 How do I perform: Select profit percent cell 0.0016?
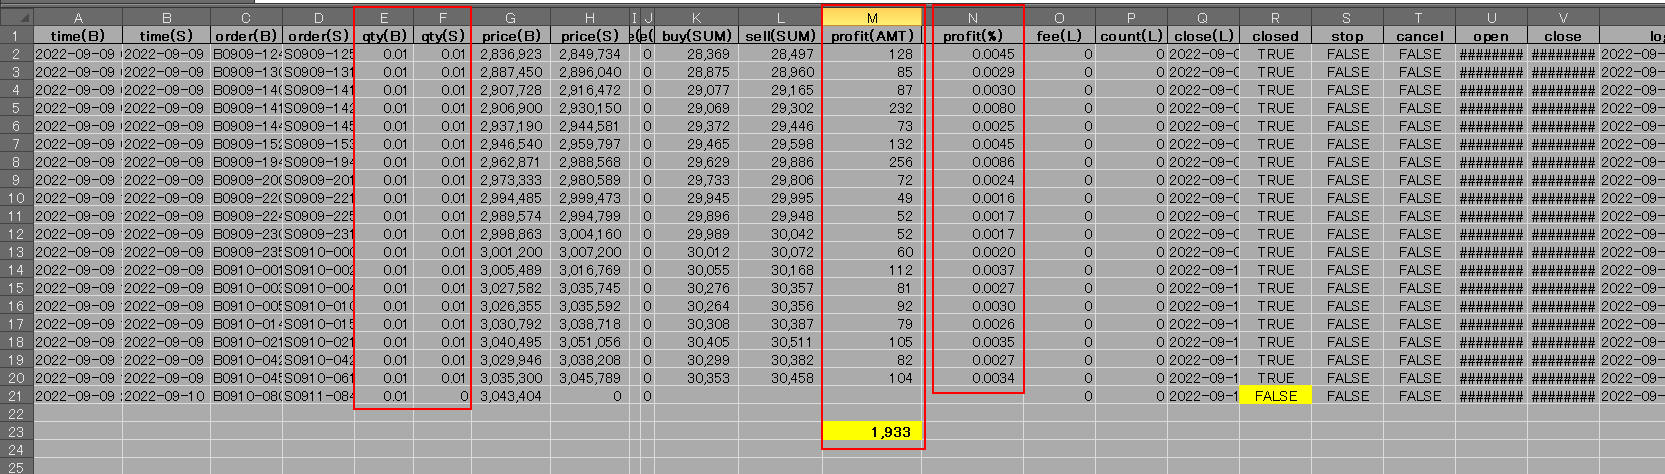[x=973, y=198]
